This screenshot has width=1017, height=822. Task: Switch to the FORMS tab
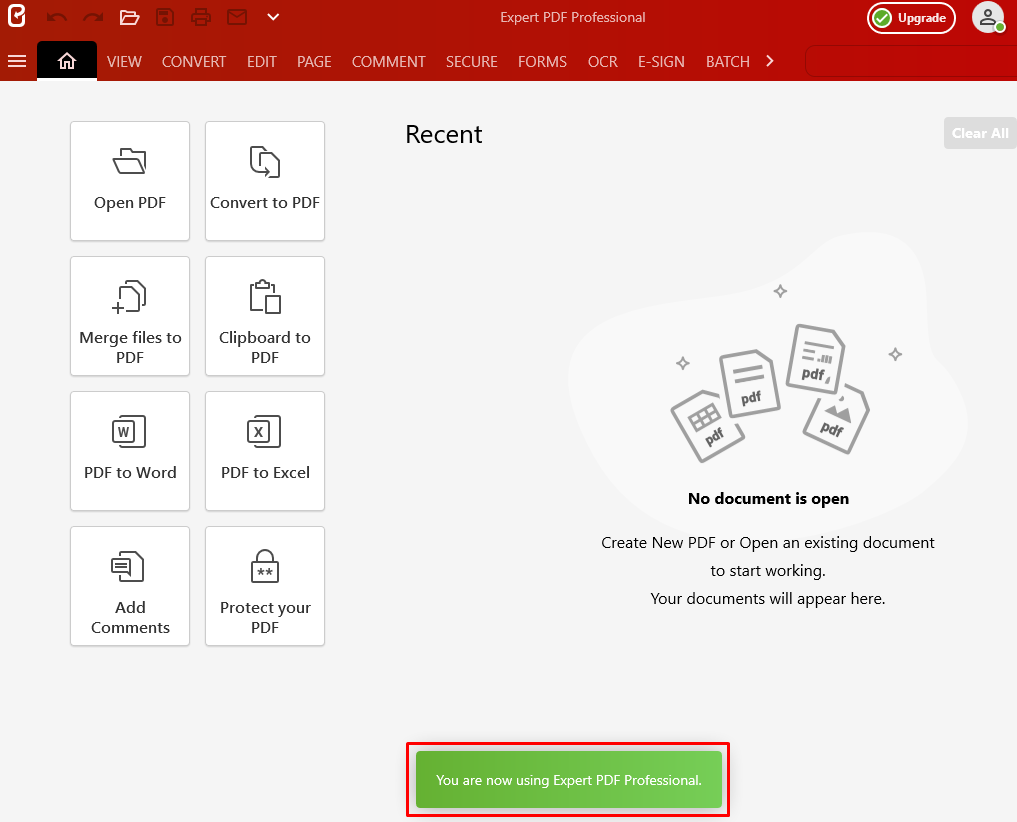pyautogui.click(x=542, y=62)
